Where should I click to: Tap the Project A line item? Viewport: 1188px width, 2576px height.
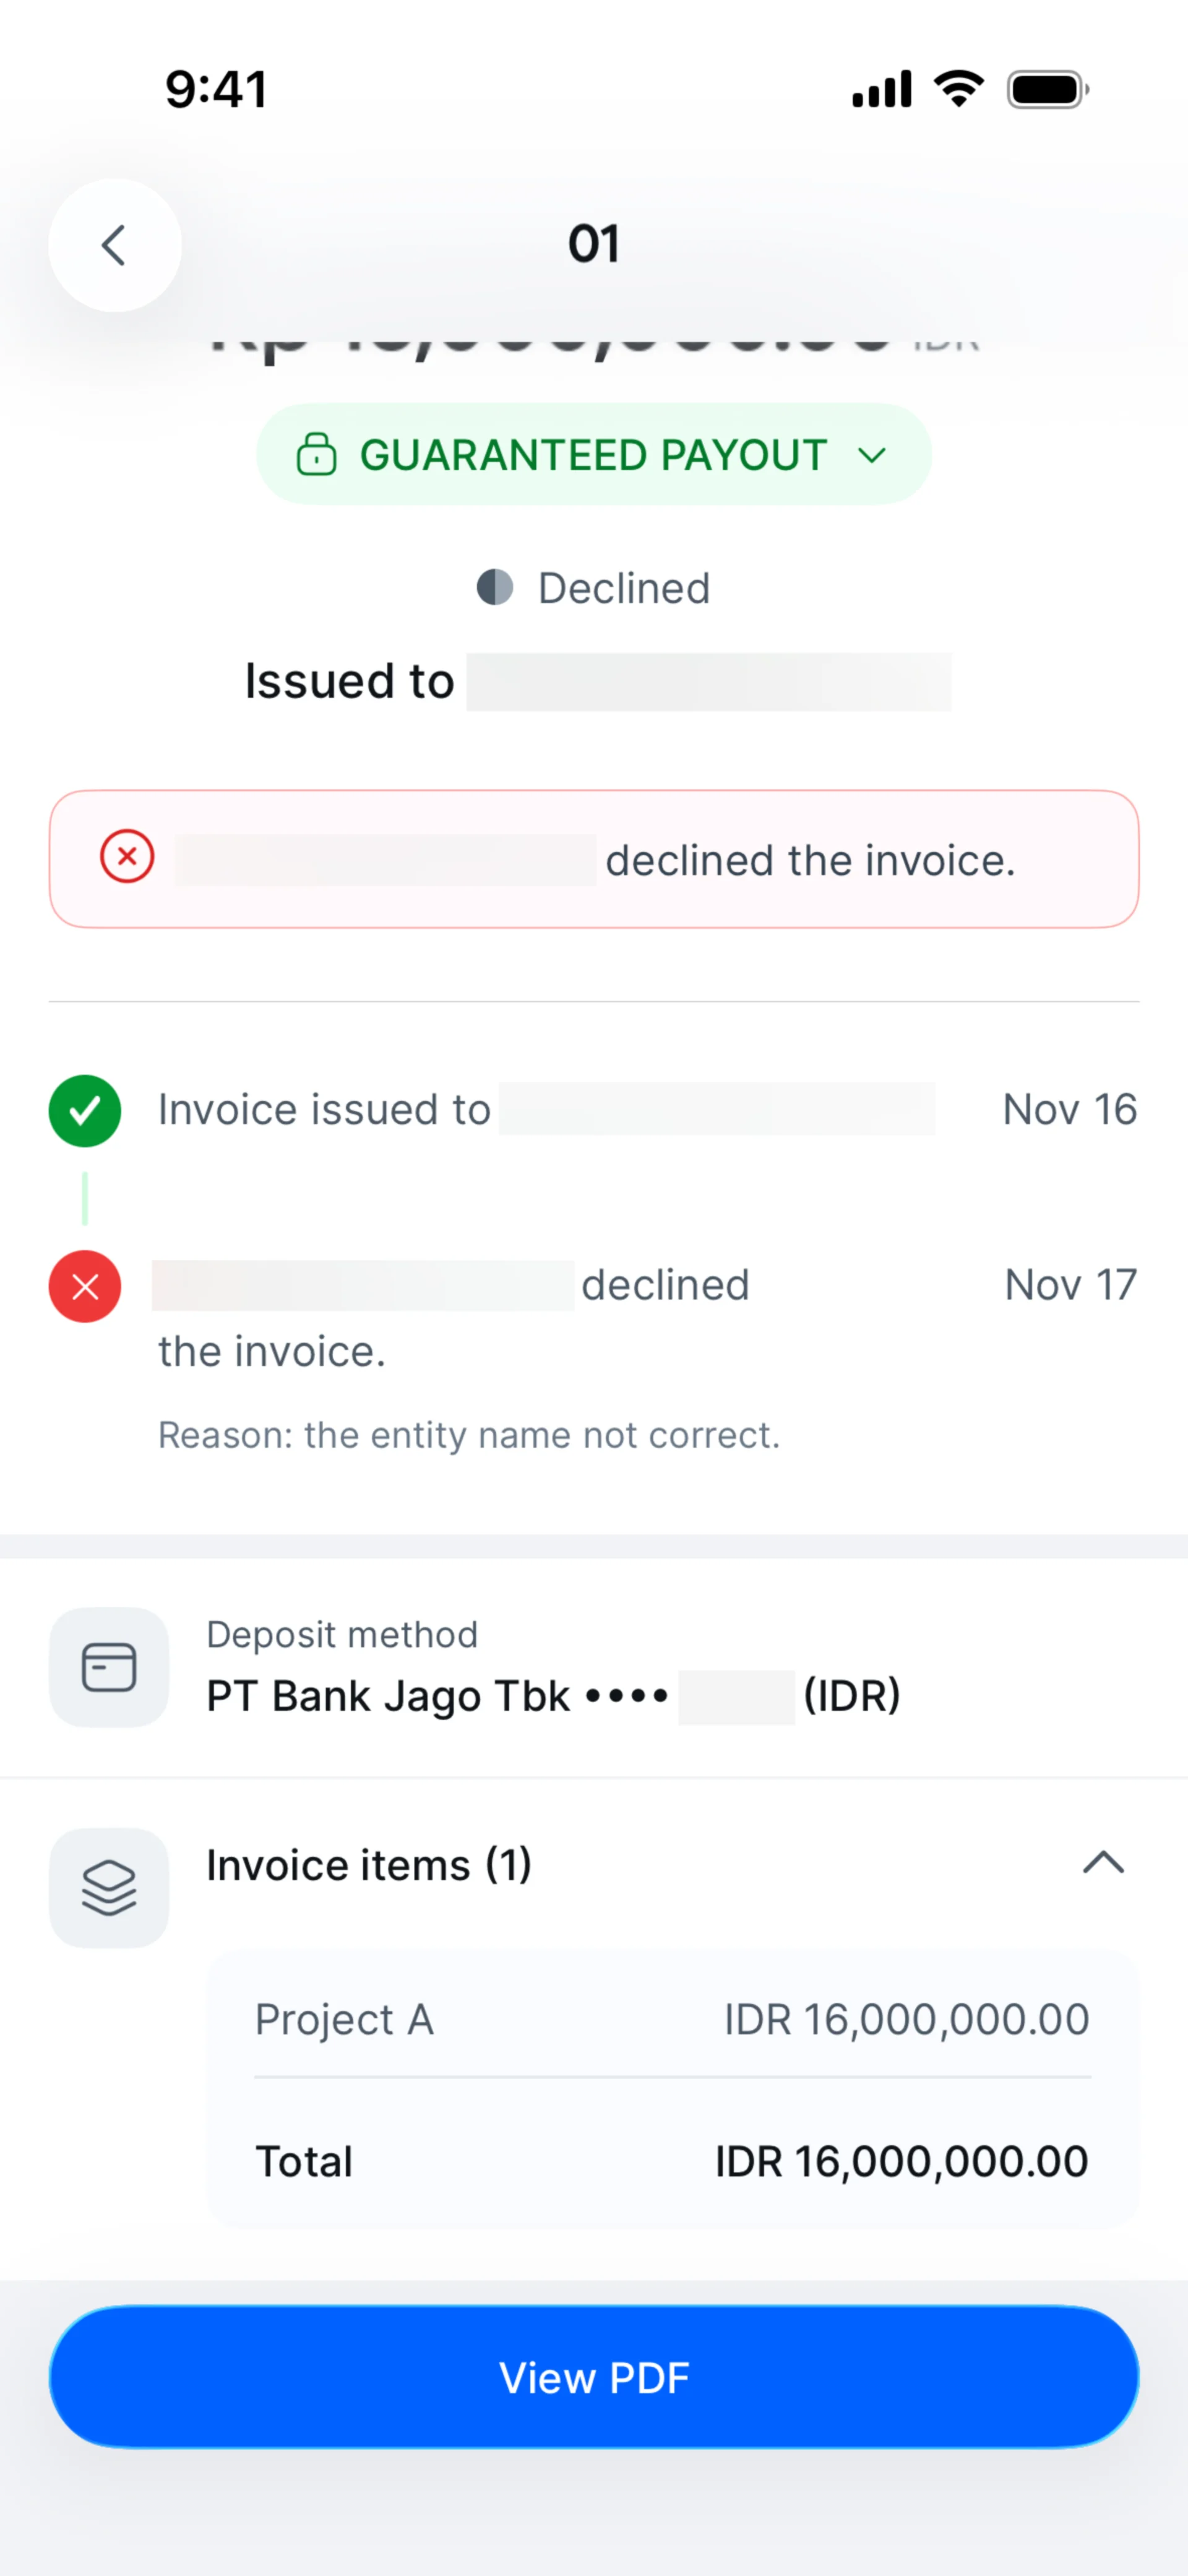(x=344, y=2019)
